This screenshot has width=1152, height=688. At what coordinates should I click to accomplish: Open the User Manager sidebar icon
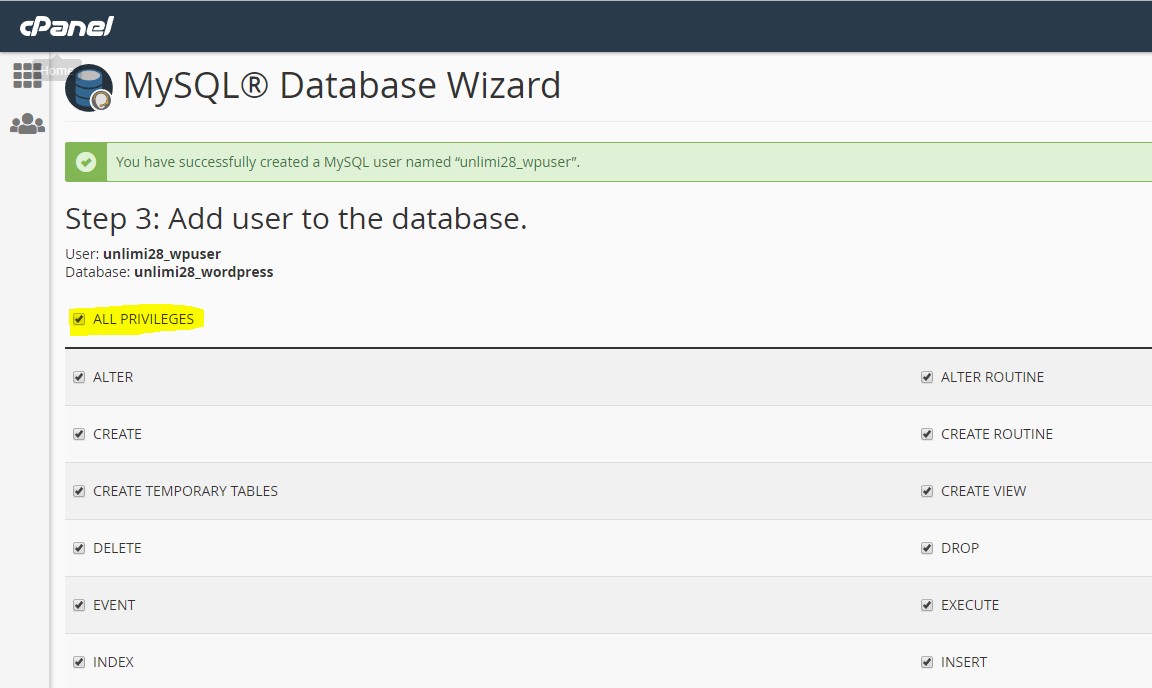pyautogui.click(x=27, y=123)
